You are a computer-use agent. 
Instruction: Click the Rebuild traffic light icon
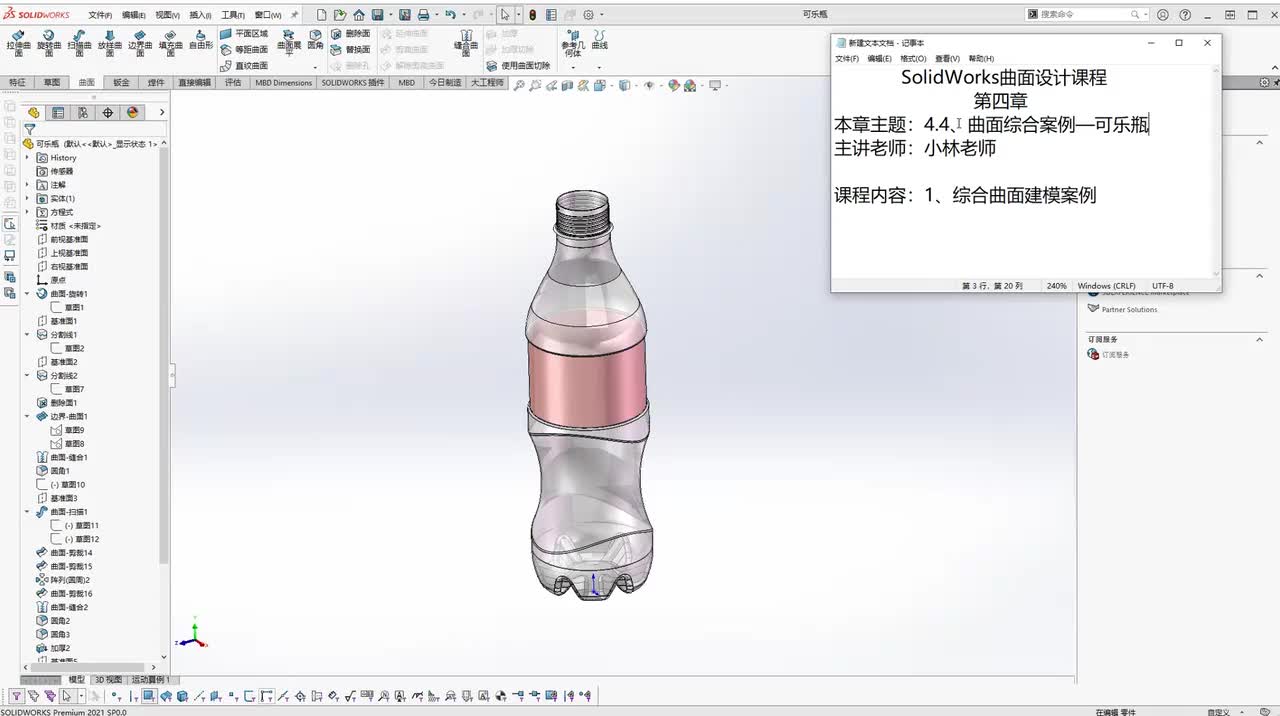[x=532, y=15]
